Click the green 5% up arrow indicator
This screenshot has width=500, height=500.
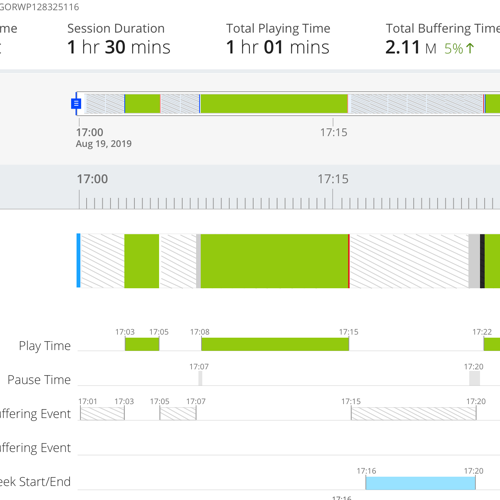[x=459, y=49]
